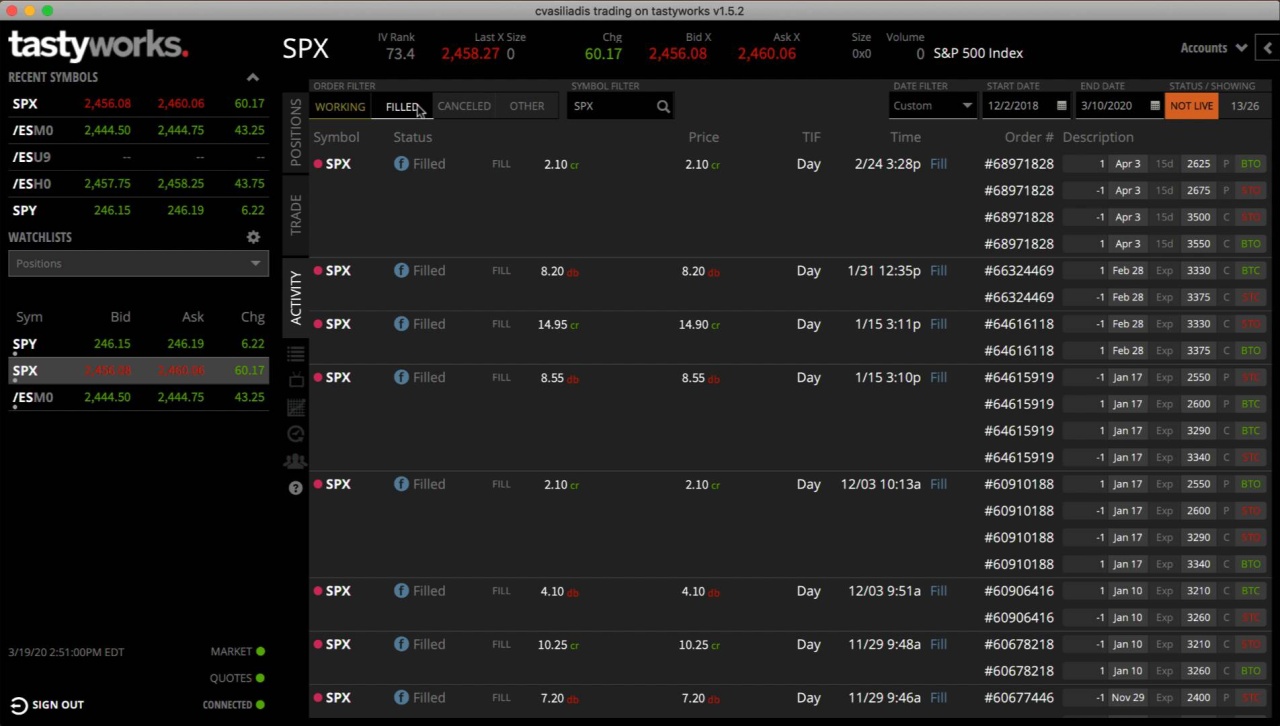Toggle the Working order filter
Viewport: 1280px width, 726px height.
point(340,106)
